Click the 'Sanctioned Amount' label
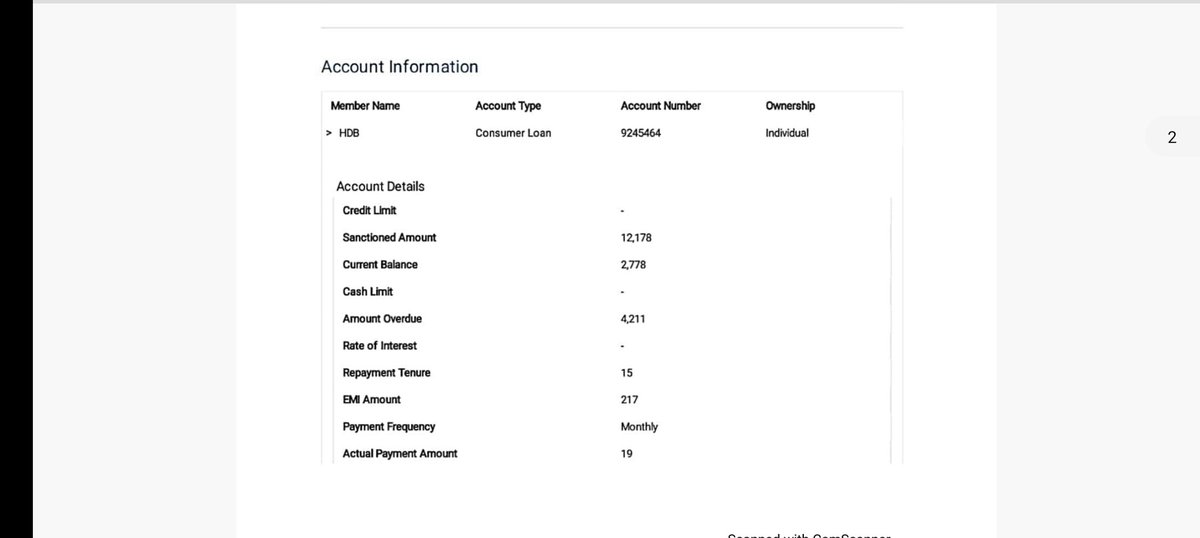 [x=389, y=238]
